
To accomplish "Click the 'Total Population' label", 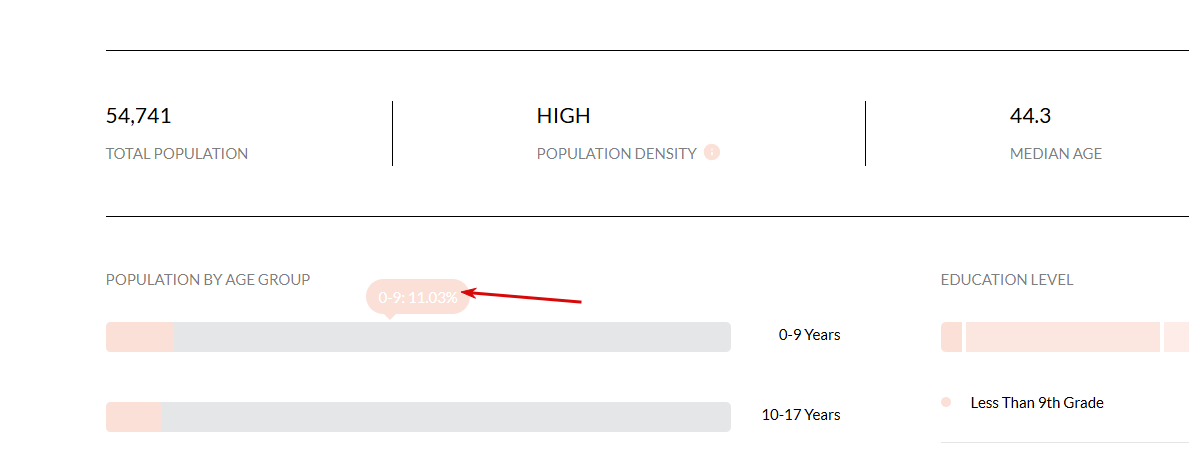I will point(177,154).
